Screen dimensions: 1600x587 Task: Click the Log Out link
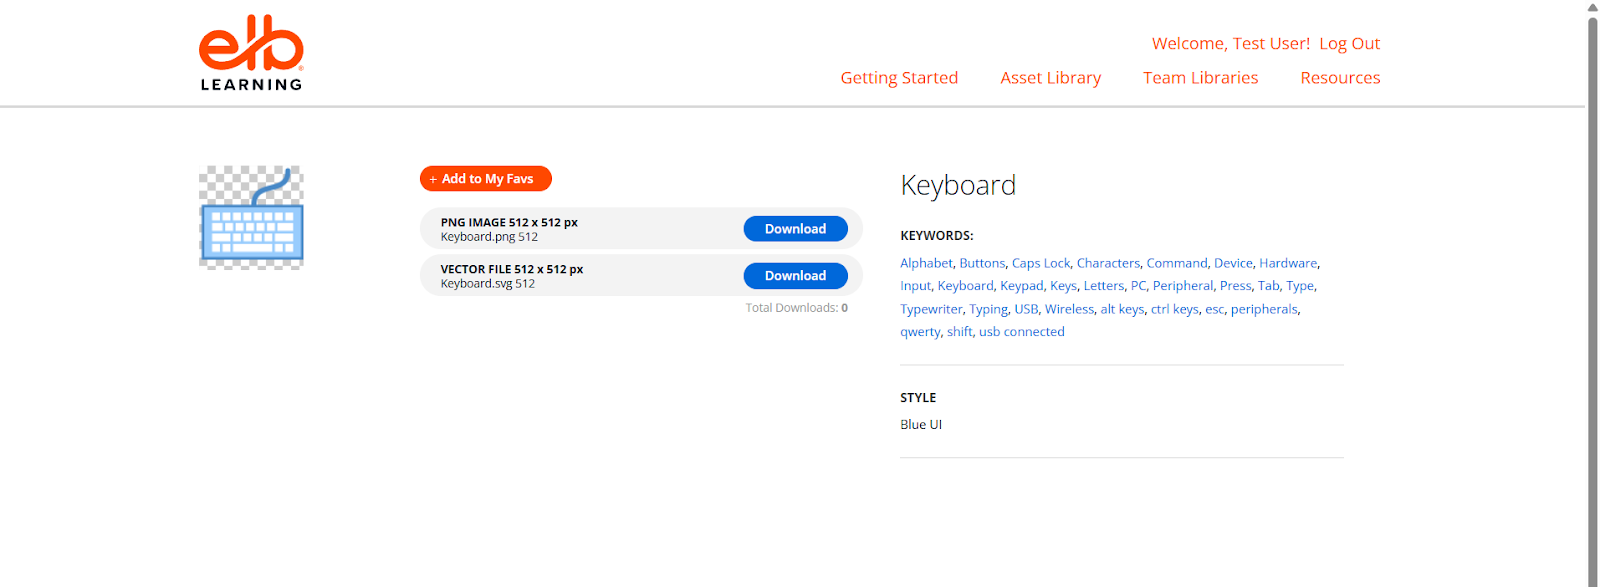1349,44
